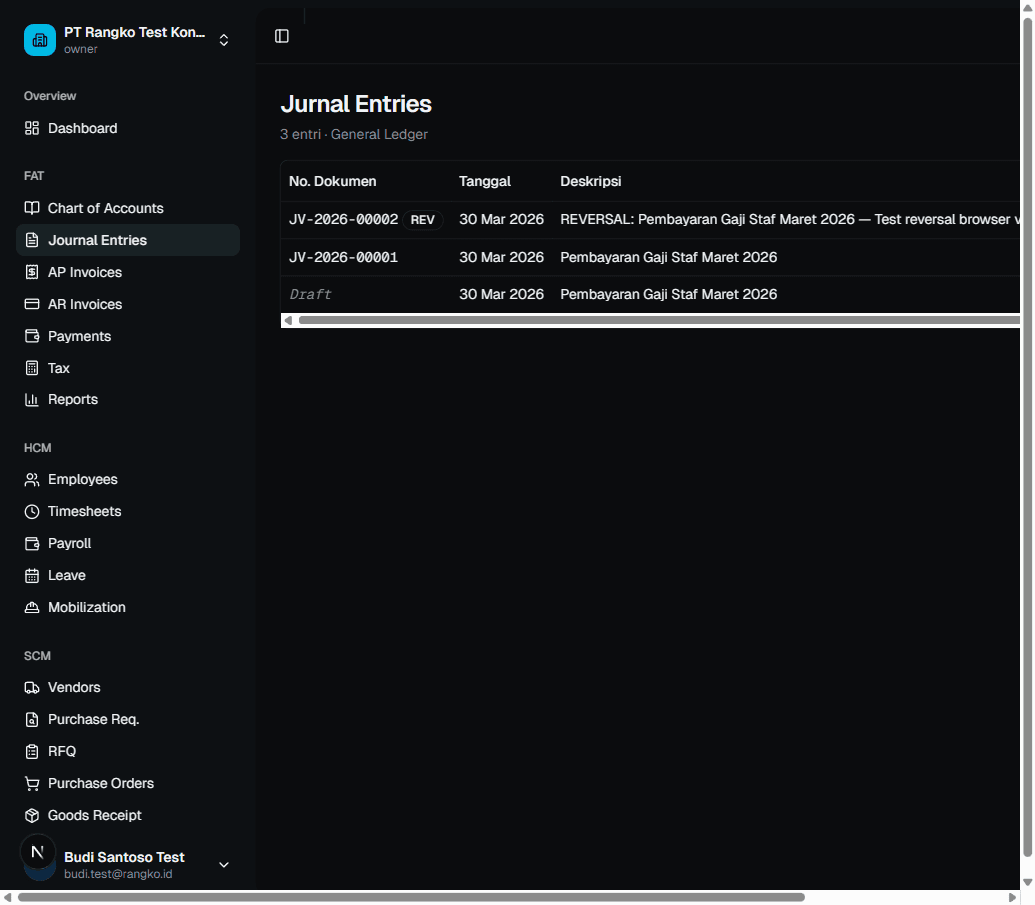Click the Journal Entries document icon
This screenshot has width=1035, height=905.
tap(32, 240)
